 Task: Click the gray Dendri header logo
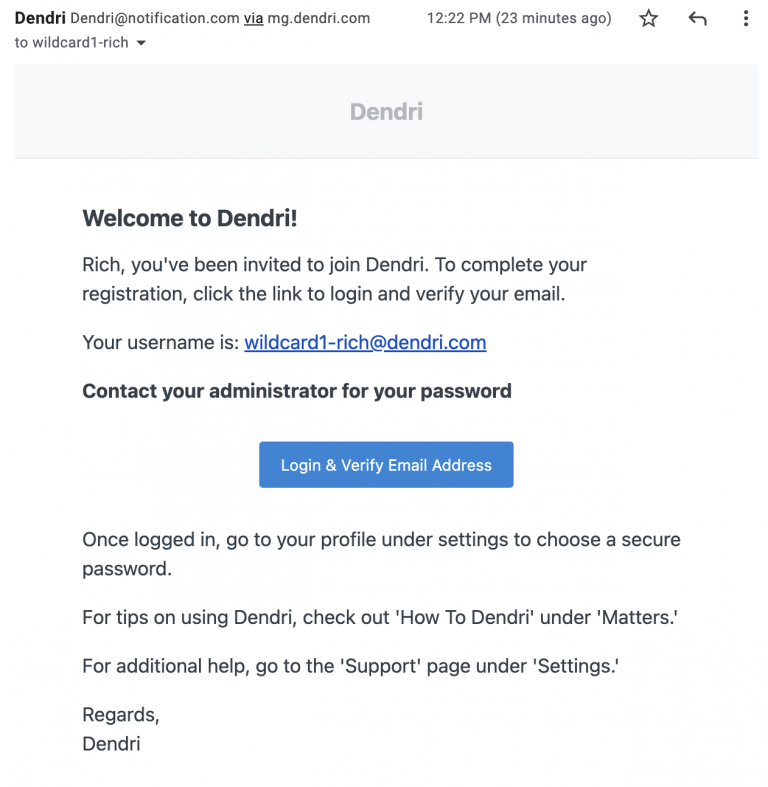click(x=386, y=111)
